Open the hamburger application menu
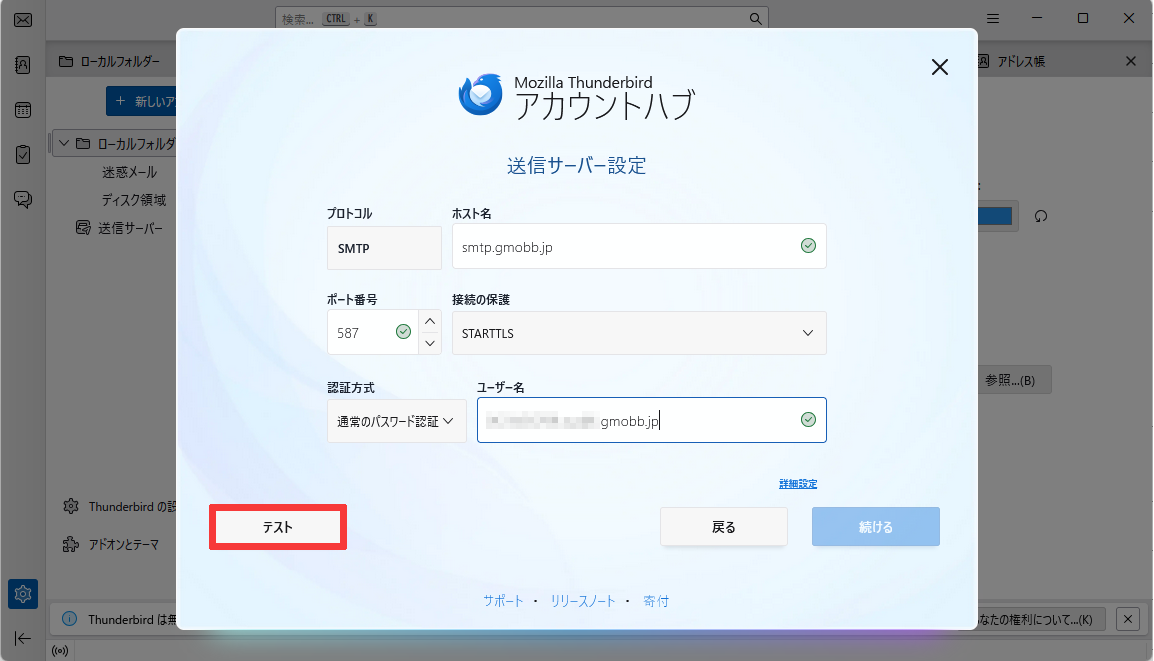The image size is (1154, 661). pos(992,17)
